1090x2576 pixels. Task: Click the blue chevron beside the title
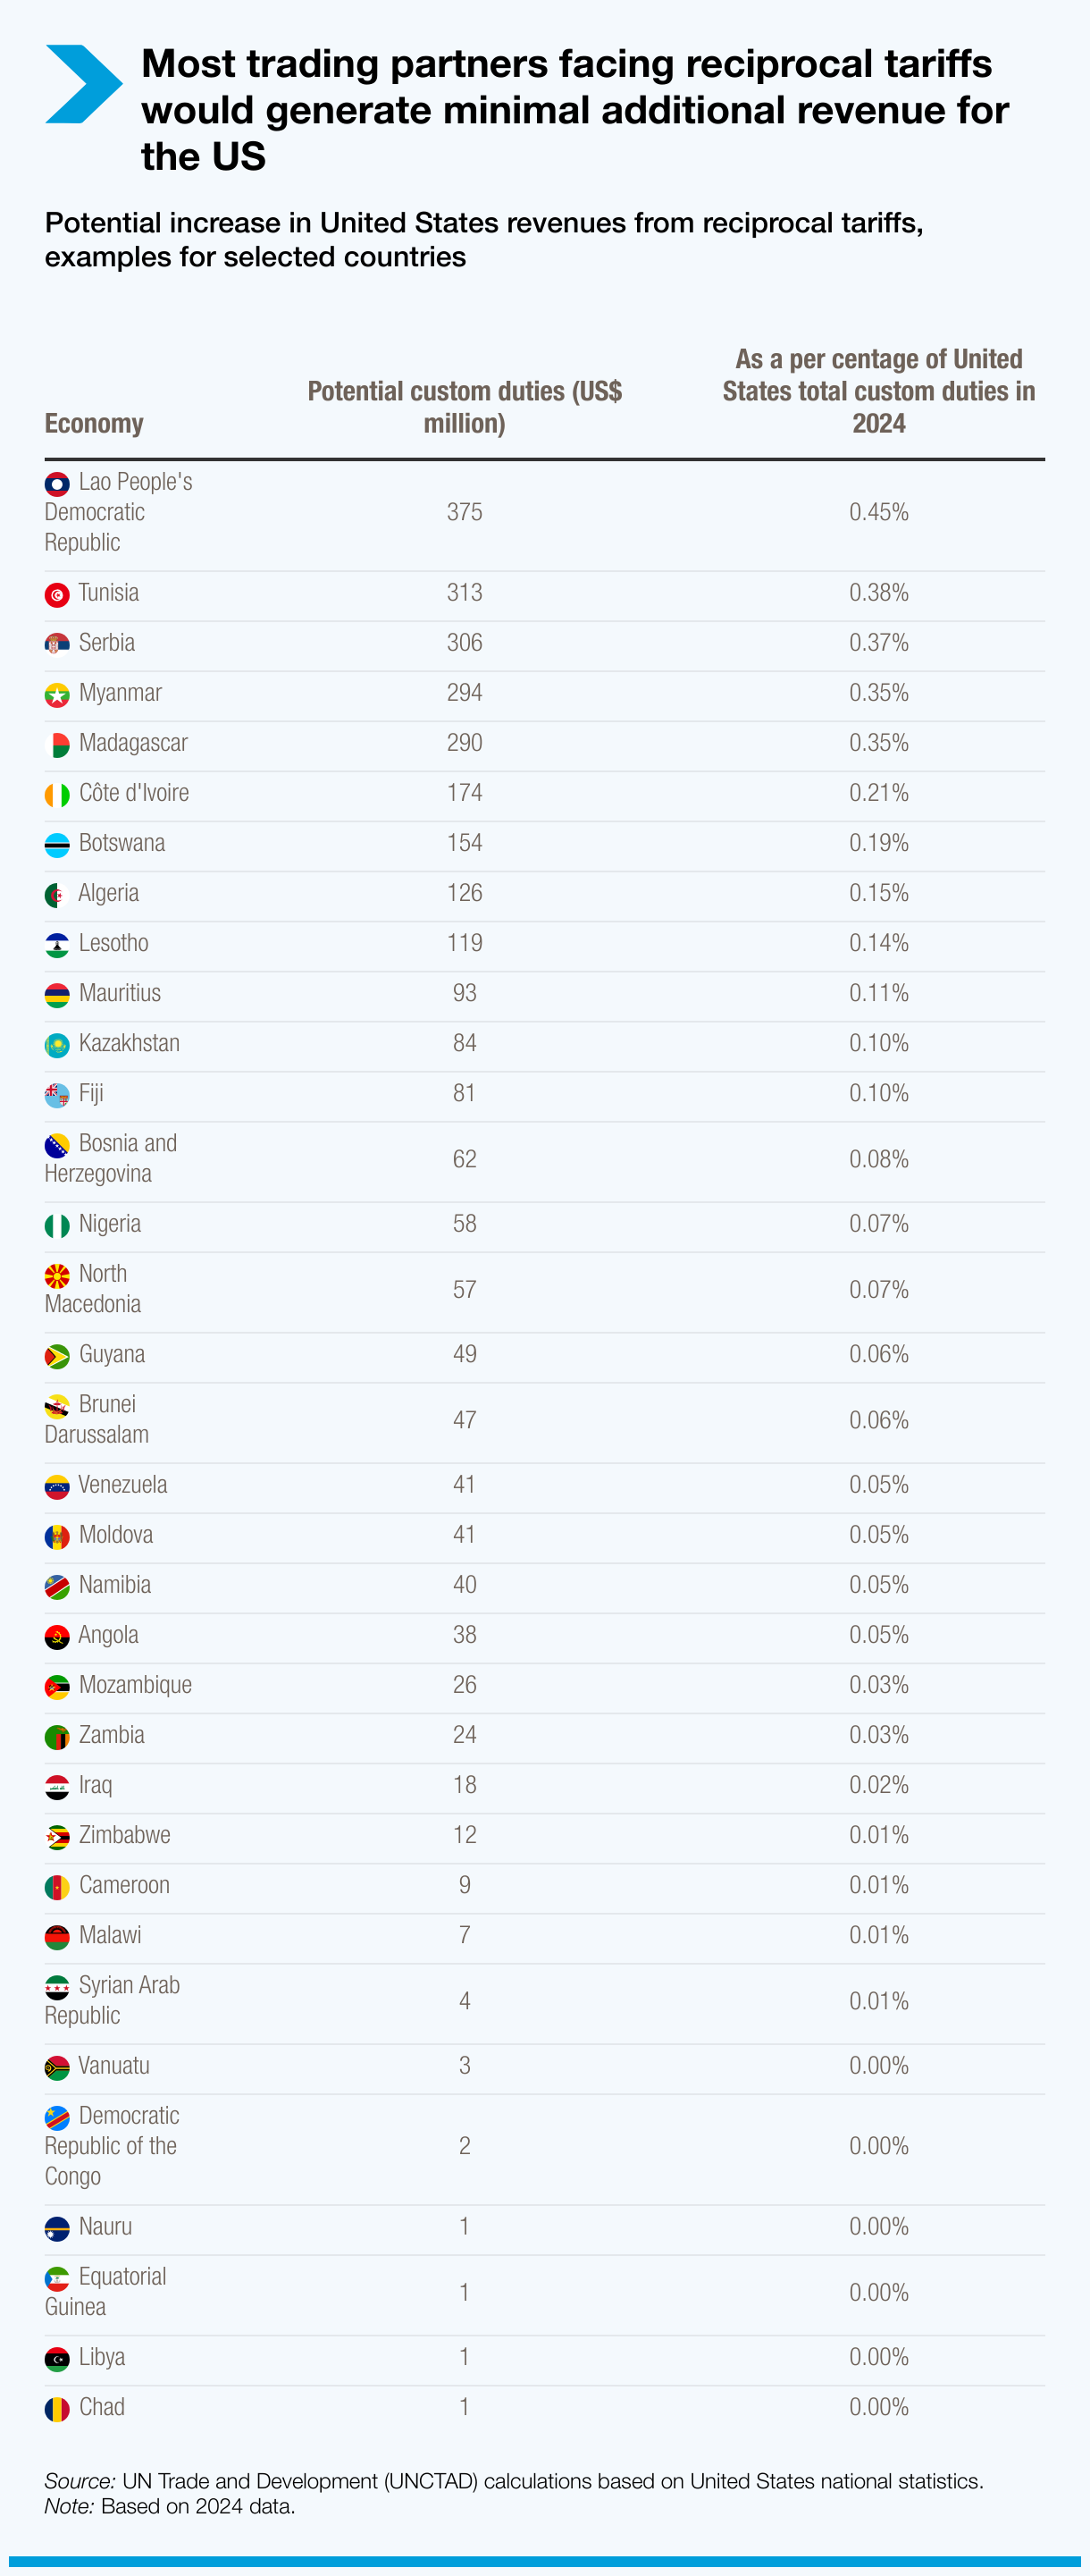(84, 84)
